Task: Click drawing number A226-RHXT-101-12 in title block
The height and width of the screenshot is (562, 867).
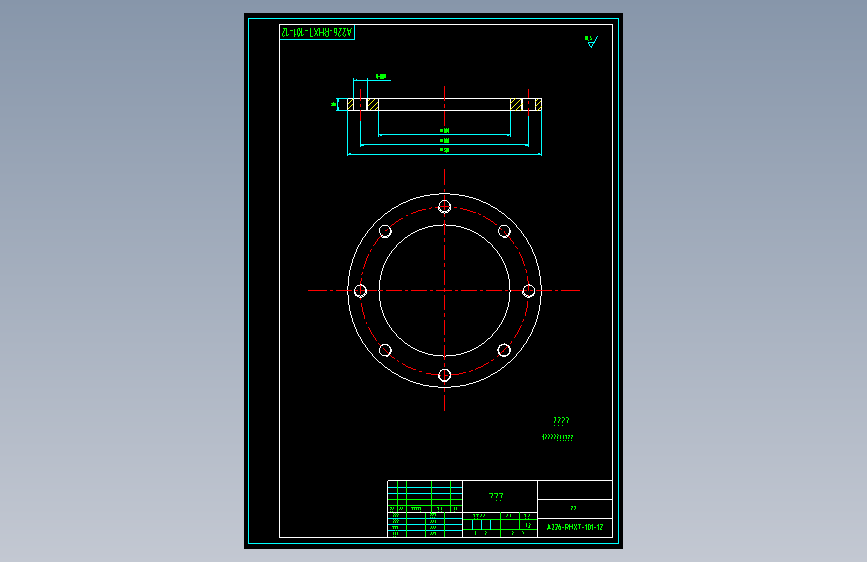Action: pyautogui.click(x=575, y=527)
